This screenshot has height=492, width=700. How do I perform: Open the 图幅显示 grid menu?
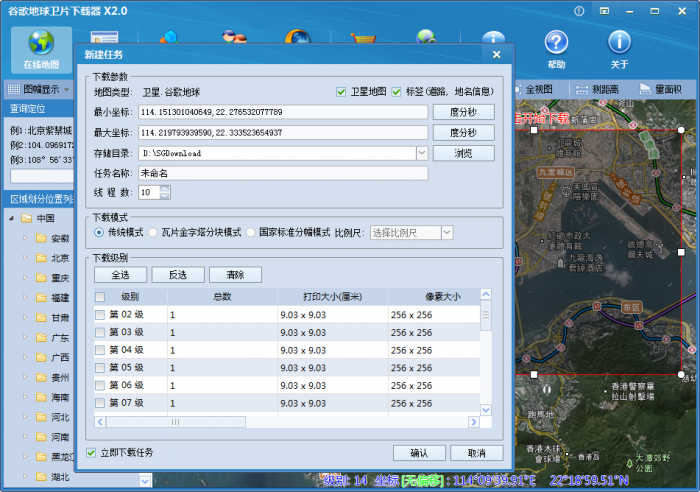tap(39, 89)
